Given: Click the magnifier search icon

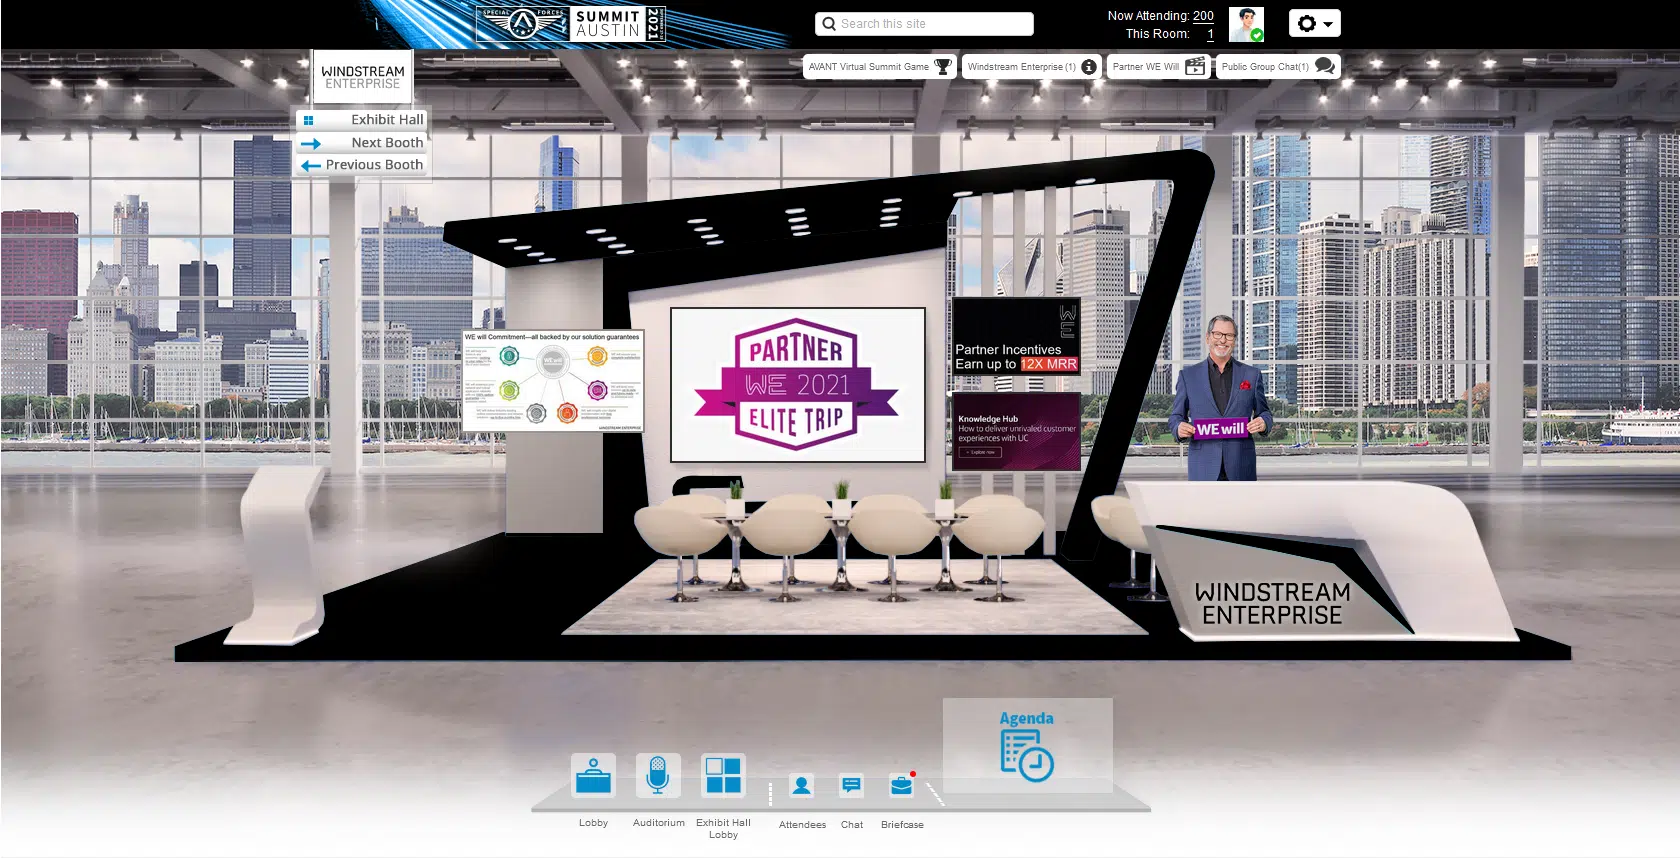Looking at the screenshot, I should pos(829,24).
